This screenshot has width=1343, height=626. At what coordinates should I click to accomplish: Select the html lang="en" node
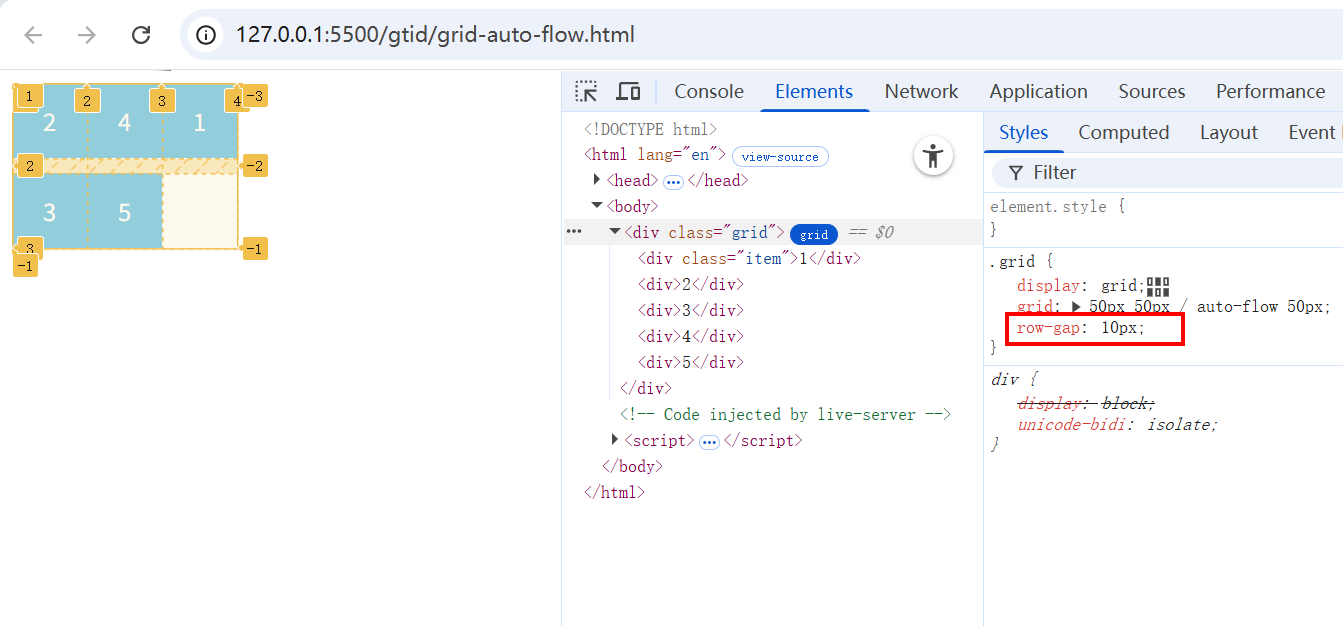tap(655, 155)
